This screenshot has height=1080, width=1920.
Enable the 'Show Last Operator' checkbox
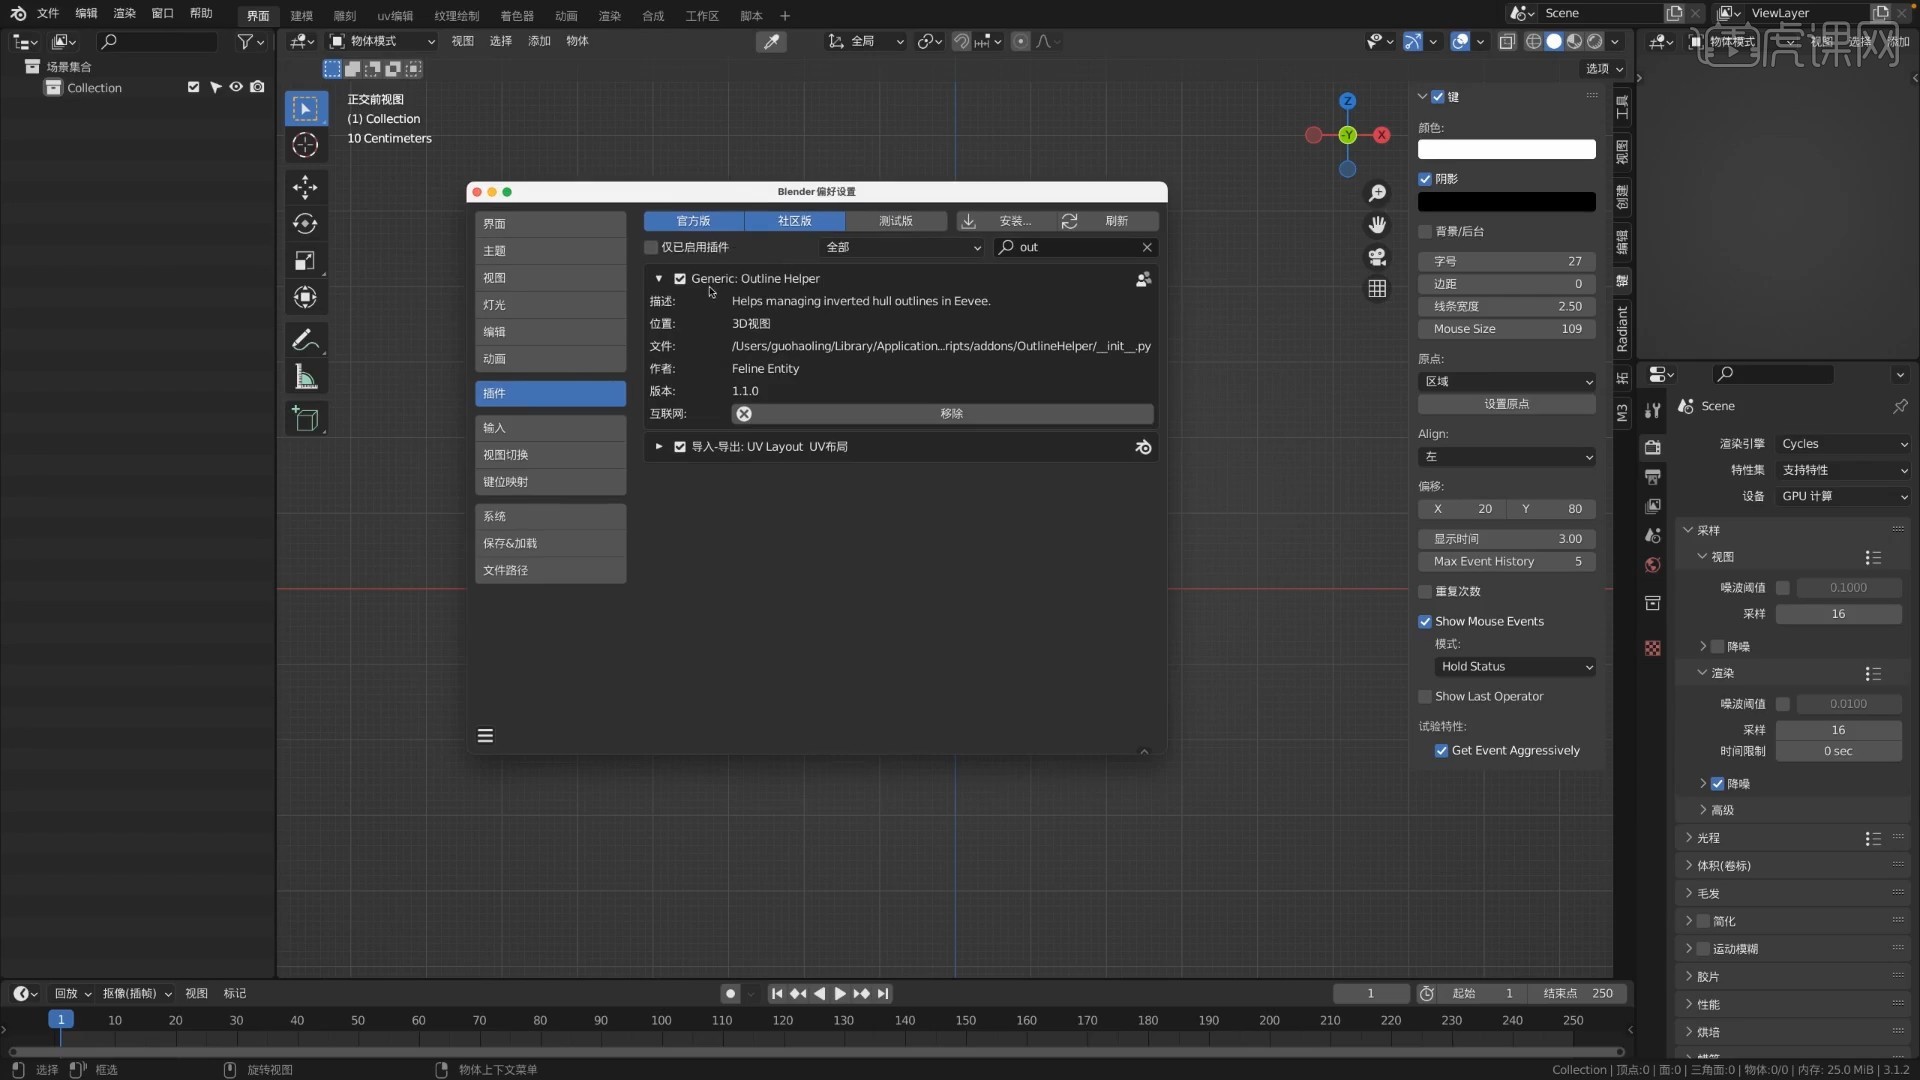coord(1425,697)
